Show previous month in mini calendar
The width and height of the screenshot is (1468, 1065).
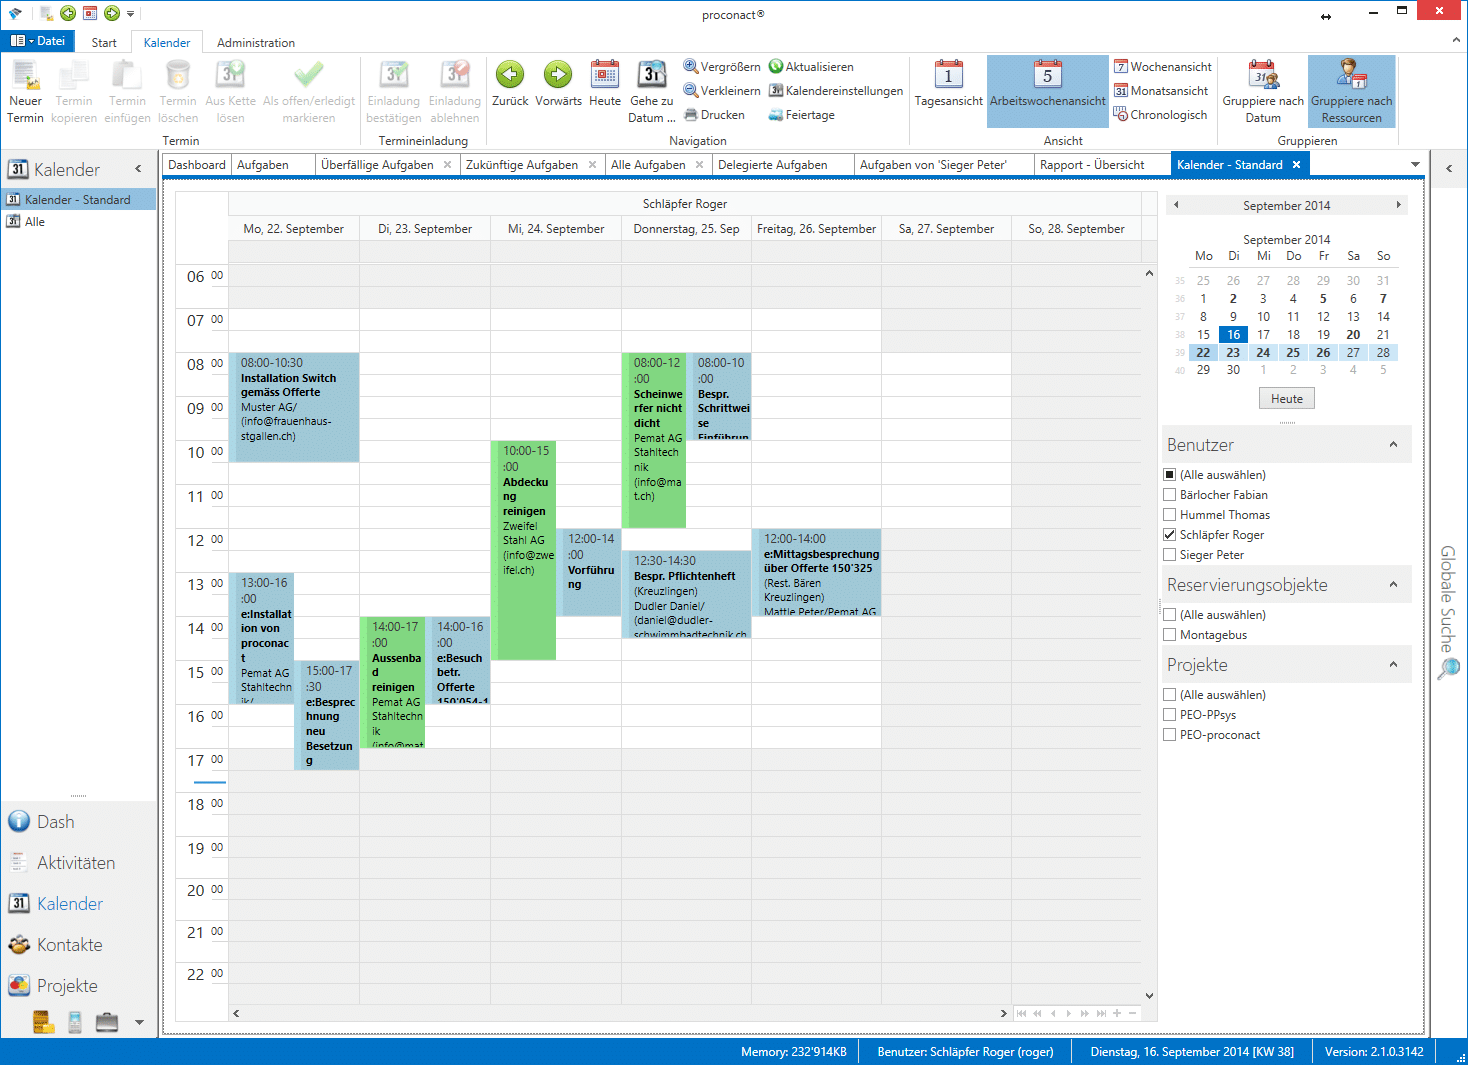(x=1176, y=205)
